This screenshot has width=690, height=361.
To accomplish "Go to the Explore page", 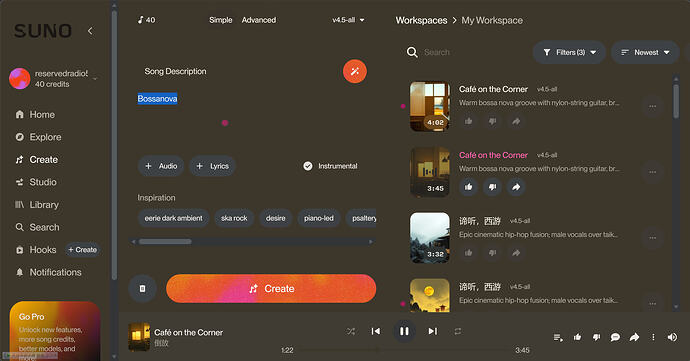I will pos(38,137).
